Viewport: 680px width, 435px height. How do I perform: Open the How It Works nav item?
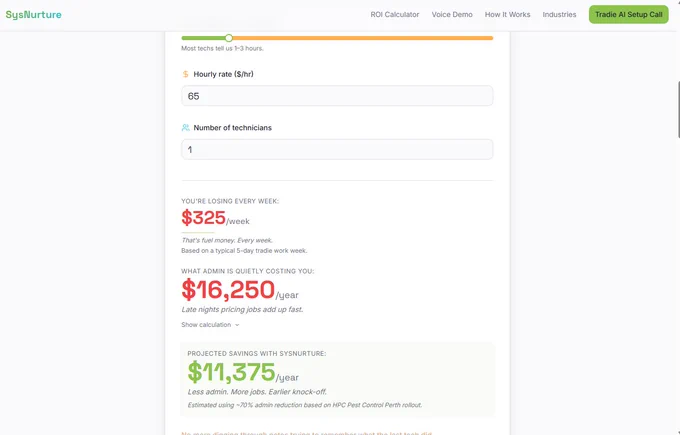(x=507, y=14)
